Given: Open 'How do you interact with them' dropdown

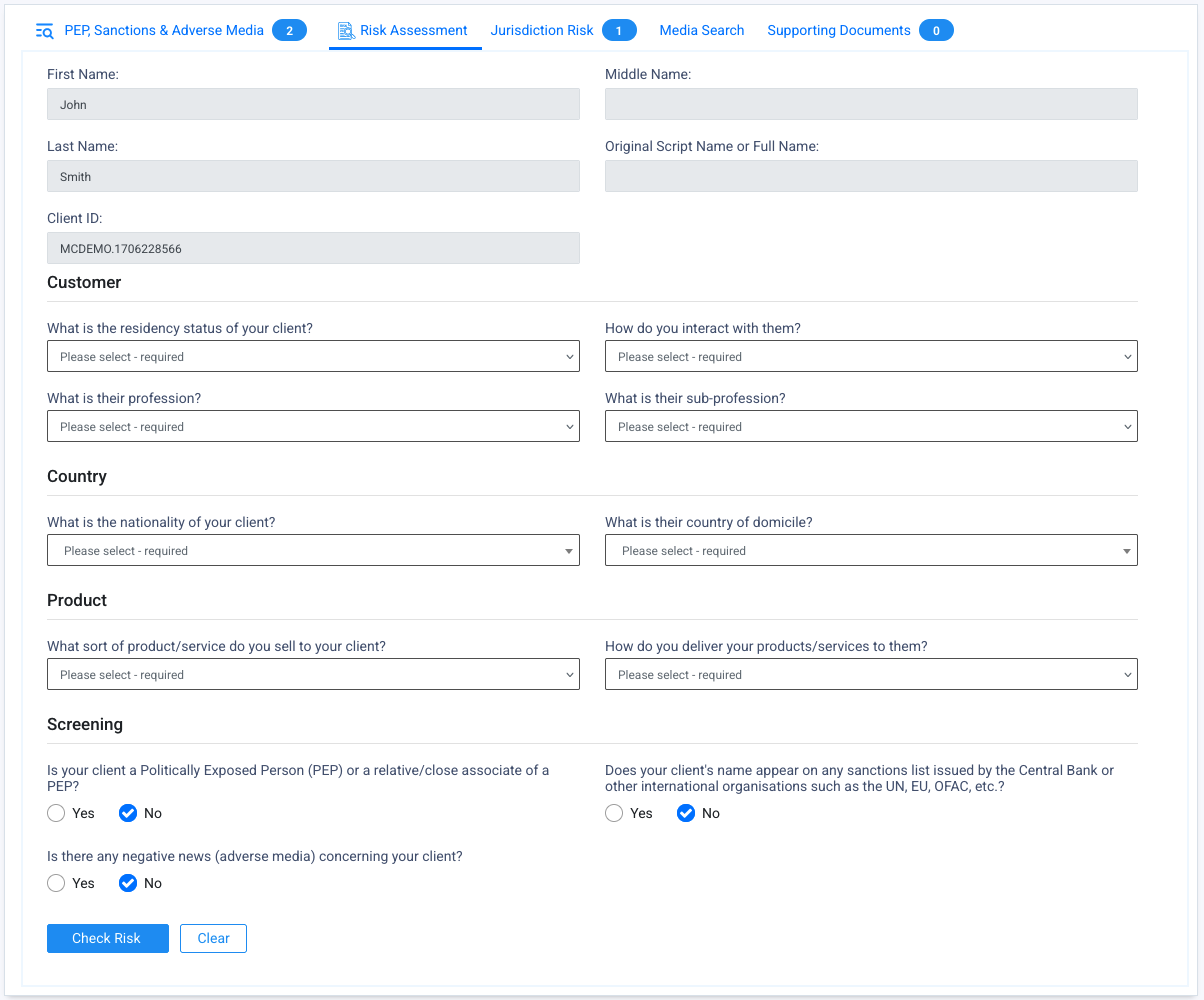Looking at the screenshot, I should pyautogui.click(x=871, y=356).
